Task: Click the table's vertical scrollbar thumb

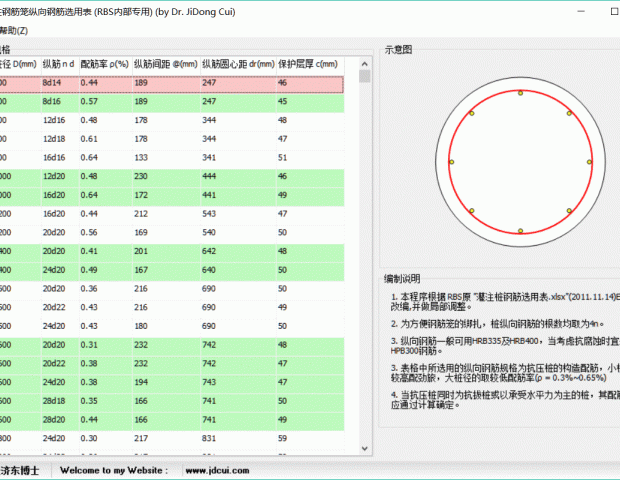Action: [x=365, y=78]
